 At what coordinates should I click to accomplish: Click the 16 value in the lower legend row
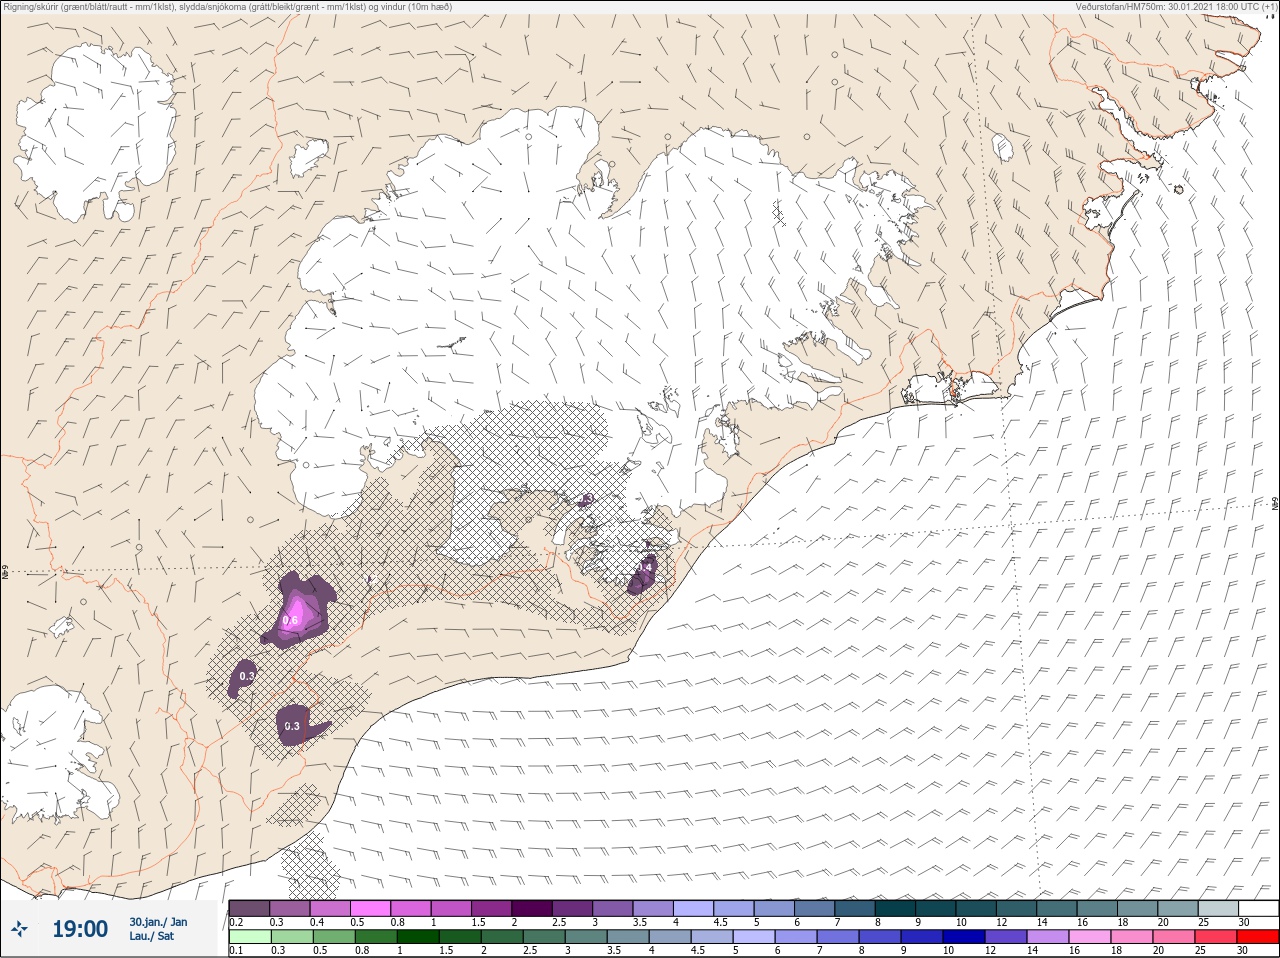(x=1075, y=950)
